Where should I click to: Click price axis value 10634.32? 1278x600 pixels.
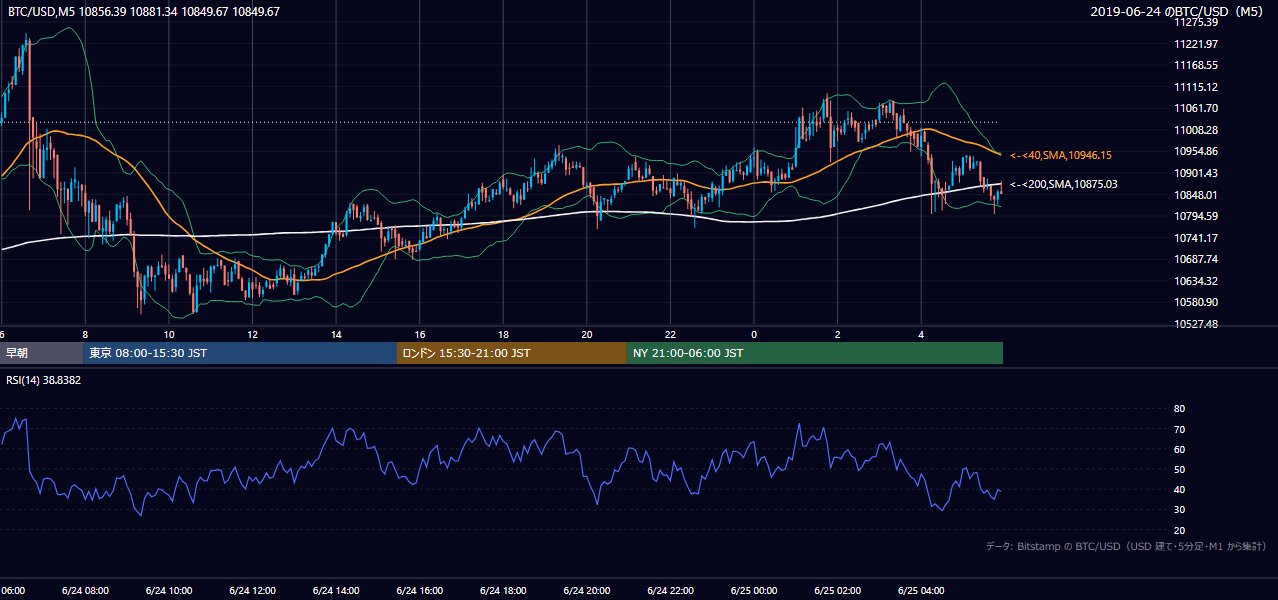point(1196,281)
